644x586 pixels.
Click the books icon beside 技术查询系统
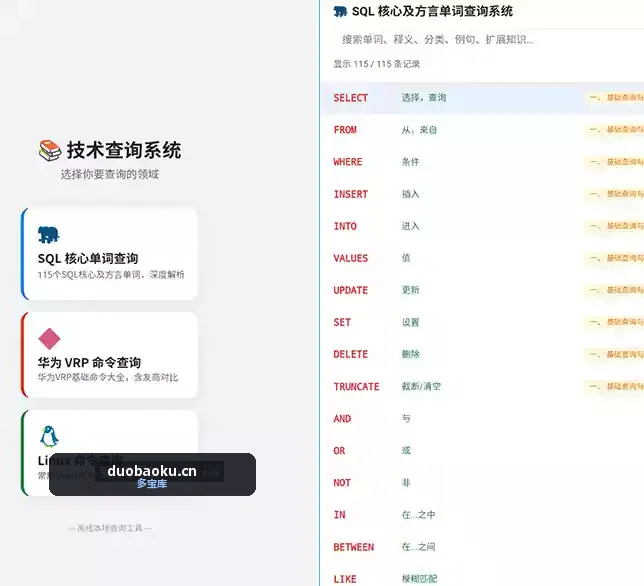coord(50,150)
